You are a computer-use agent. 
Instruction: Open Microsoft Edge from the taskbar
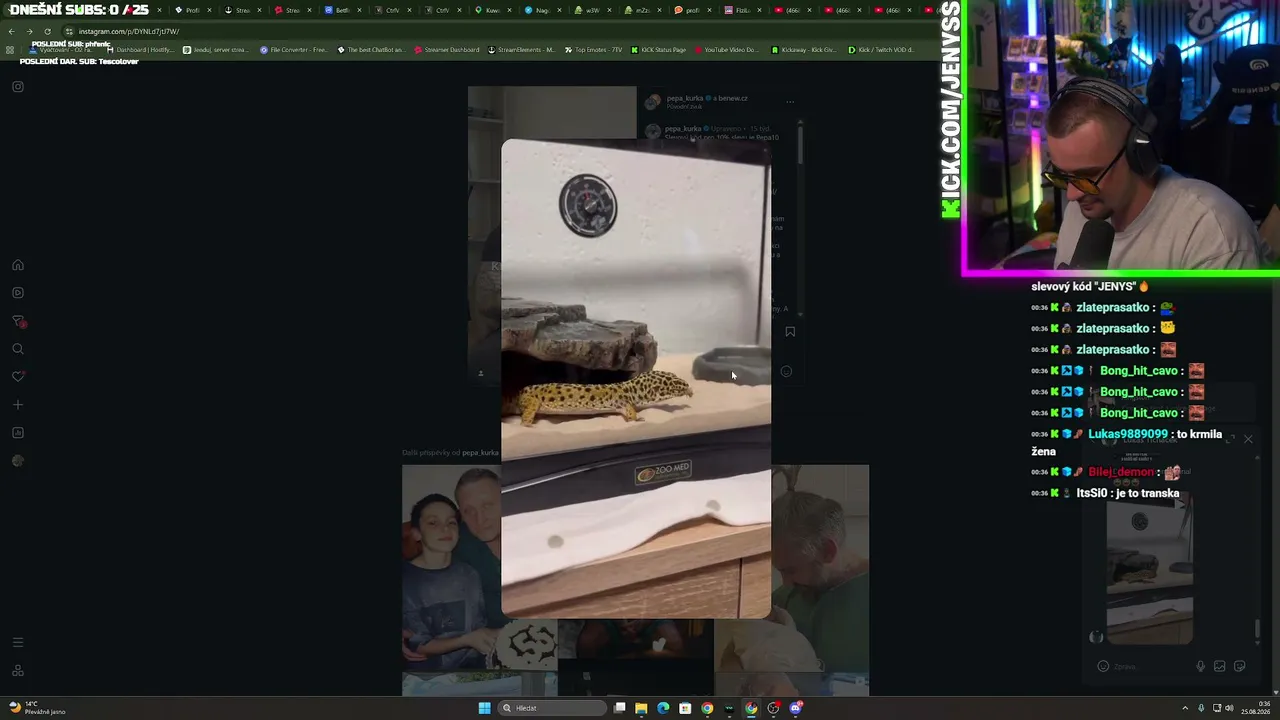663,708
